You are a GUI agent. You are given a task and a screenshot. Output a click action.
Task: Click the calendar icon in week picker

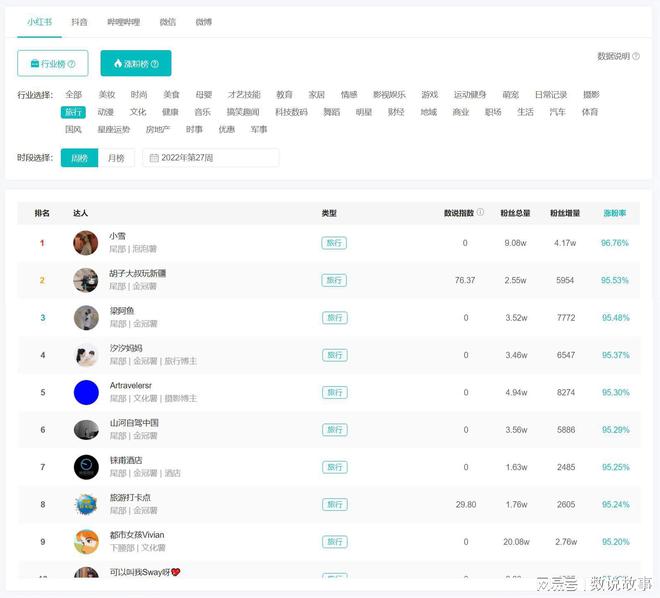[154, 158]
